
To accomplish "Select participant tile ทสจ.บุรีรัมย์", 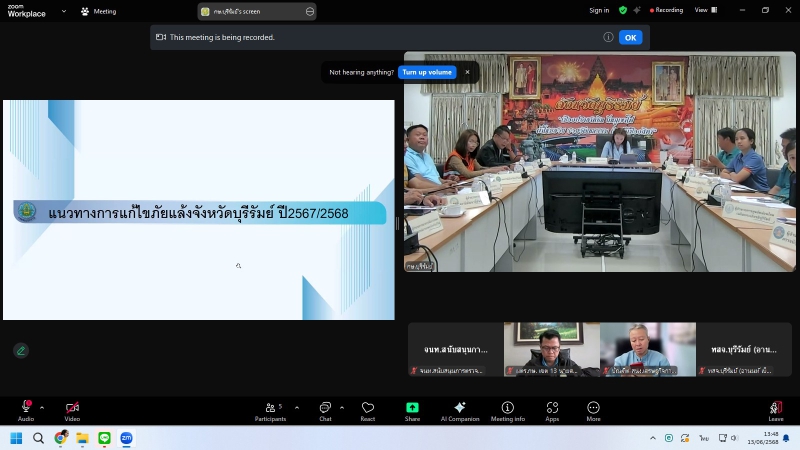I will (x=744, y=349).
